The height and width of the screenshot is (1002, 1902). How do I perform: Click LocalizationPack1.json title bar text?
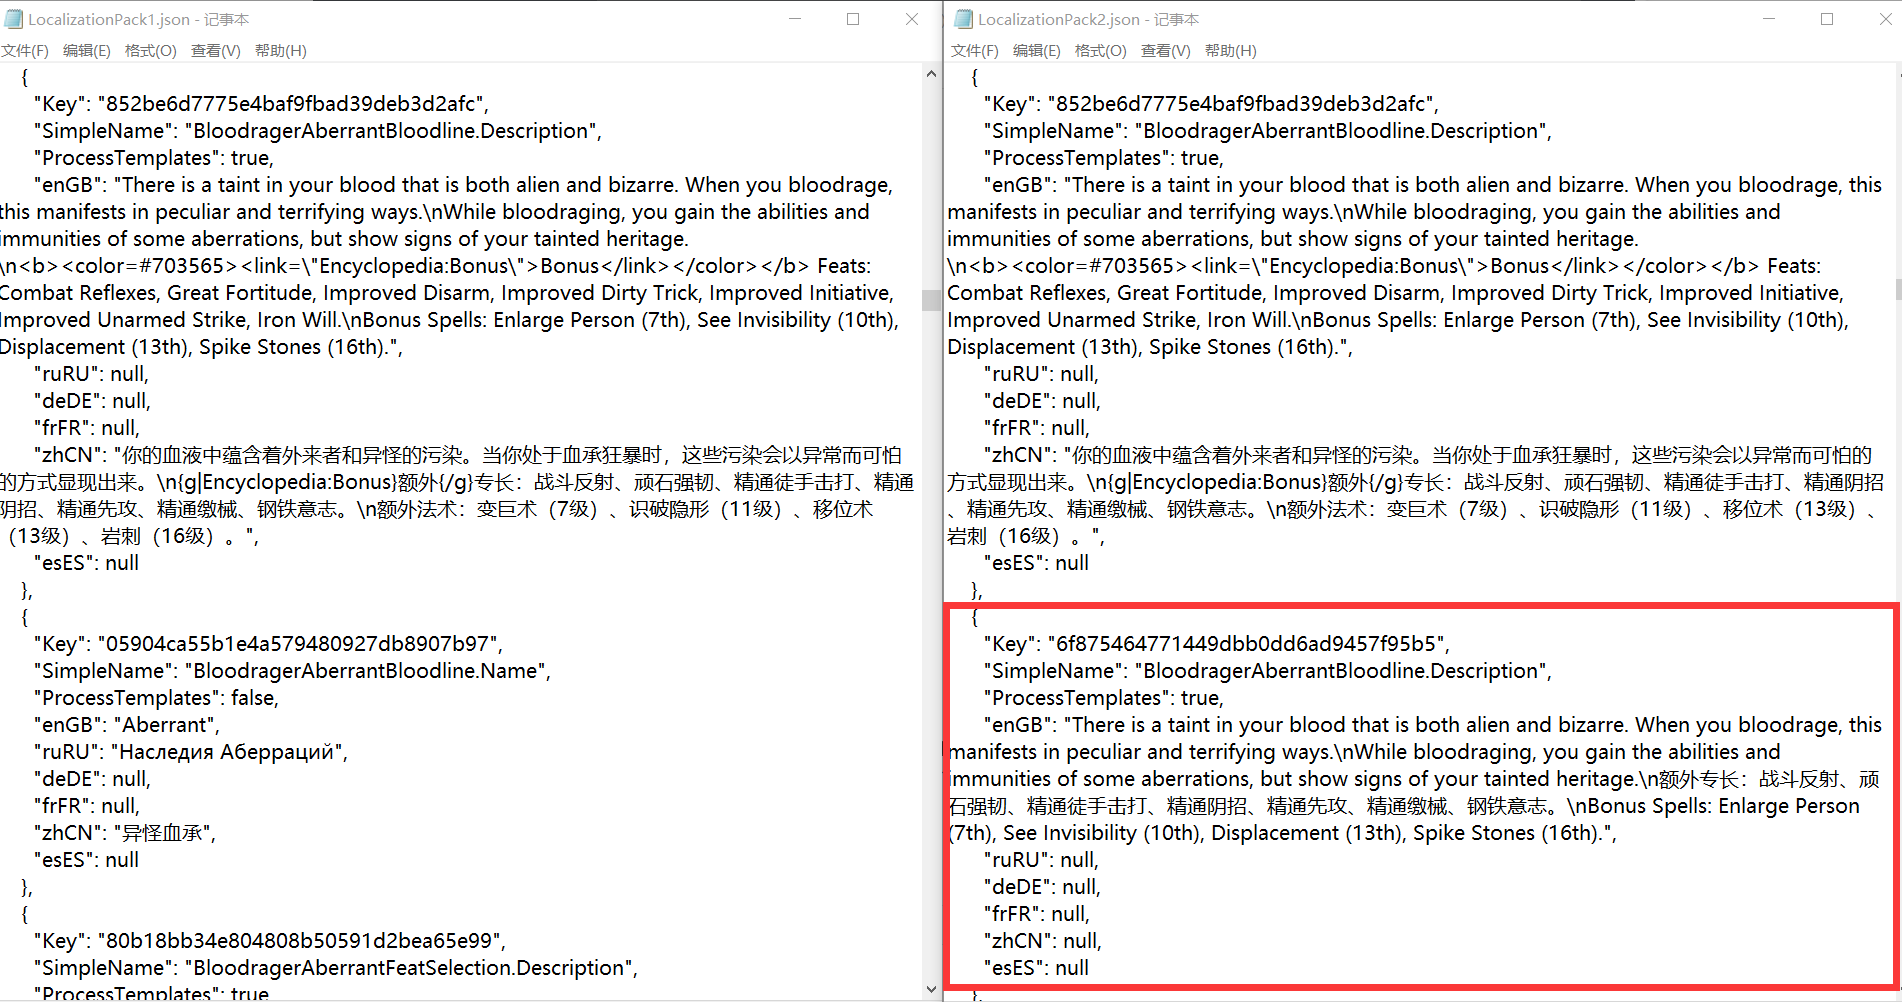(139, 19)
